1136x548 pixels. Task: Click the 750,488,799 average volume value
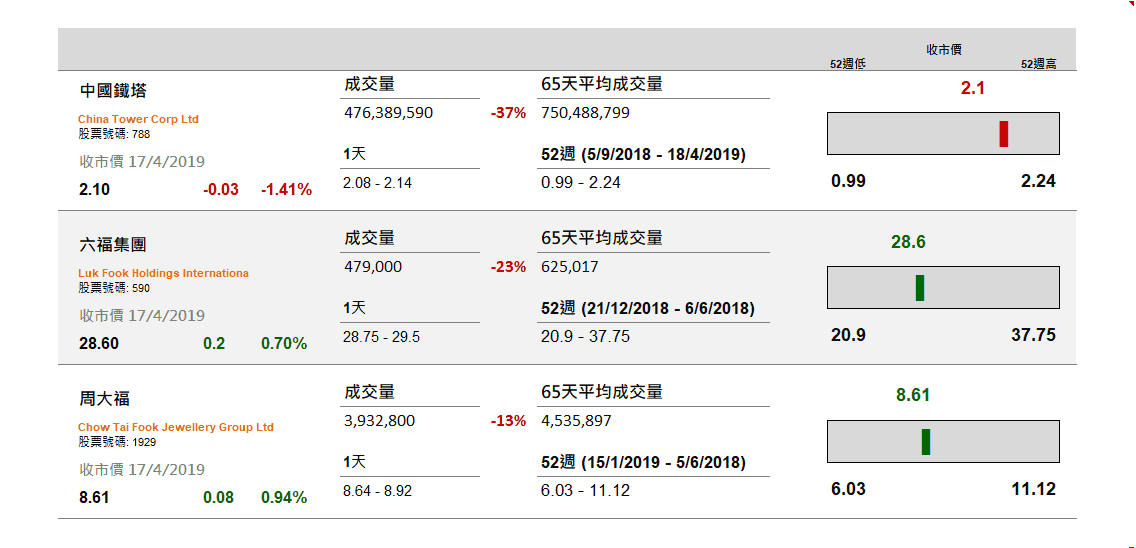585,113
